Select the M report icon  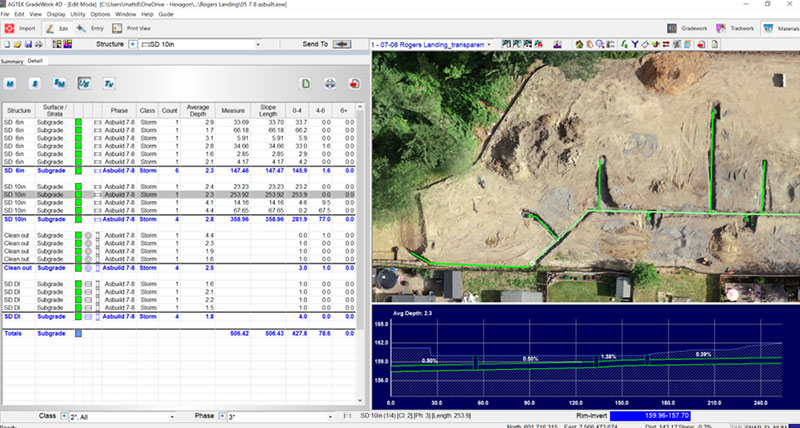[10, 84]
